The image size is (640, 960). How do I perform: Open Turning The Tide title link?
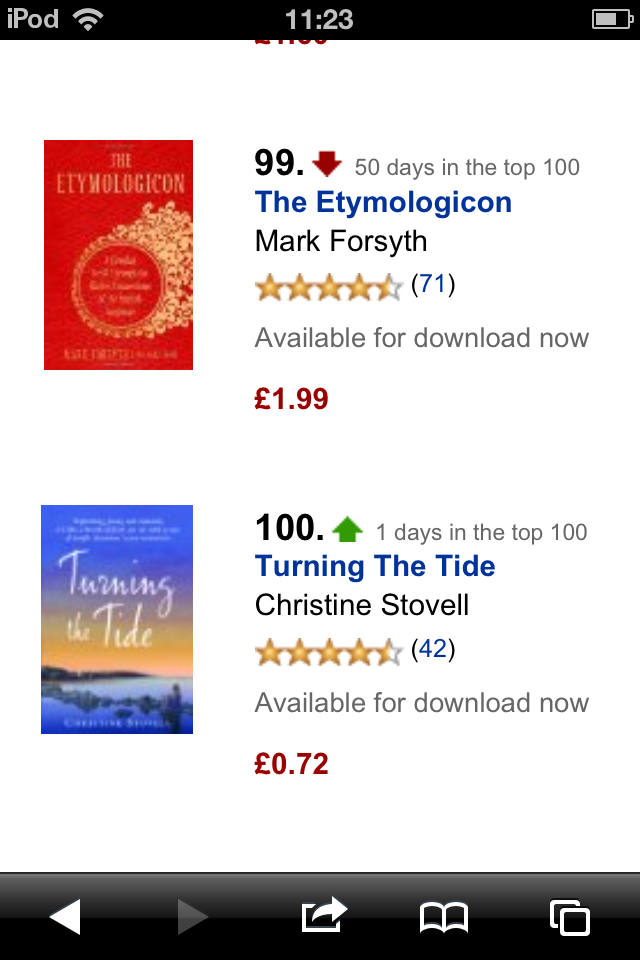click(375, 566)
